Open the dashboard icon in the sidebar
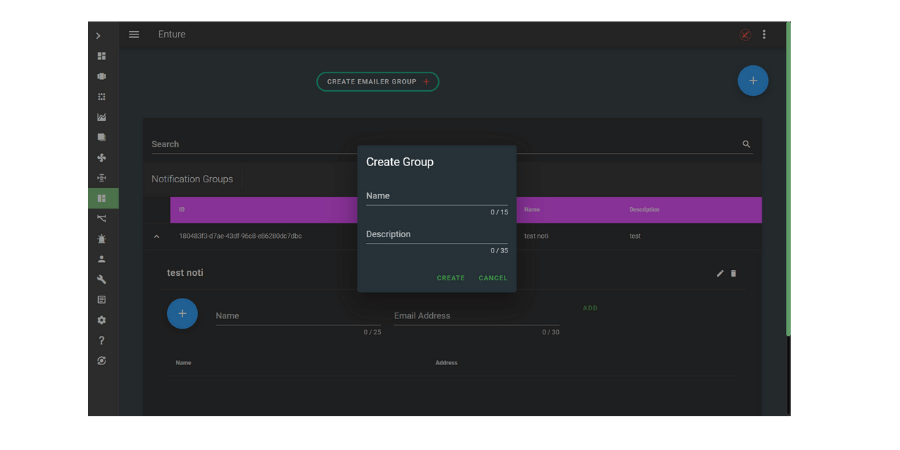 coord(102,56)
